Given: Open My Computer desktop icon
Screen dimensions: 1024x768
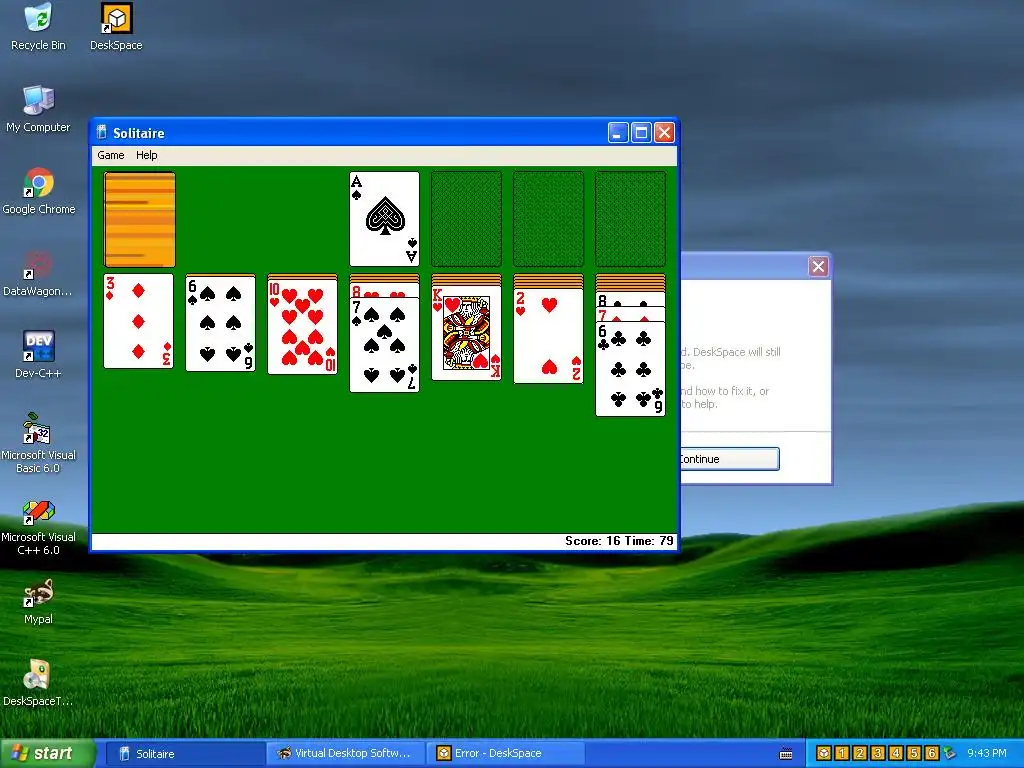Looking at the screenshot, I should click(39, 109).
